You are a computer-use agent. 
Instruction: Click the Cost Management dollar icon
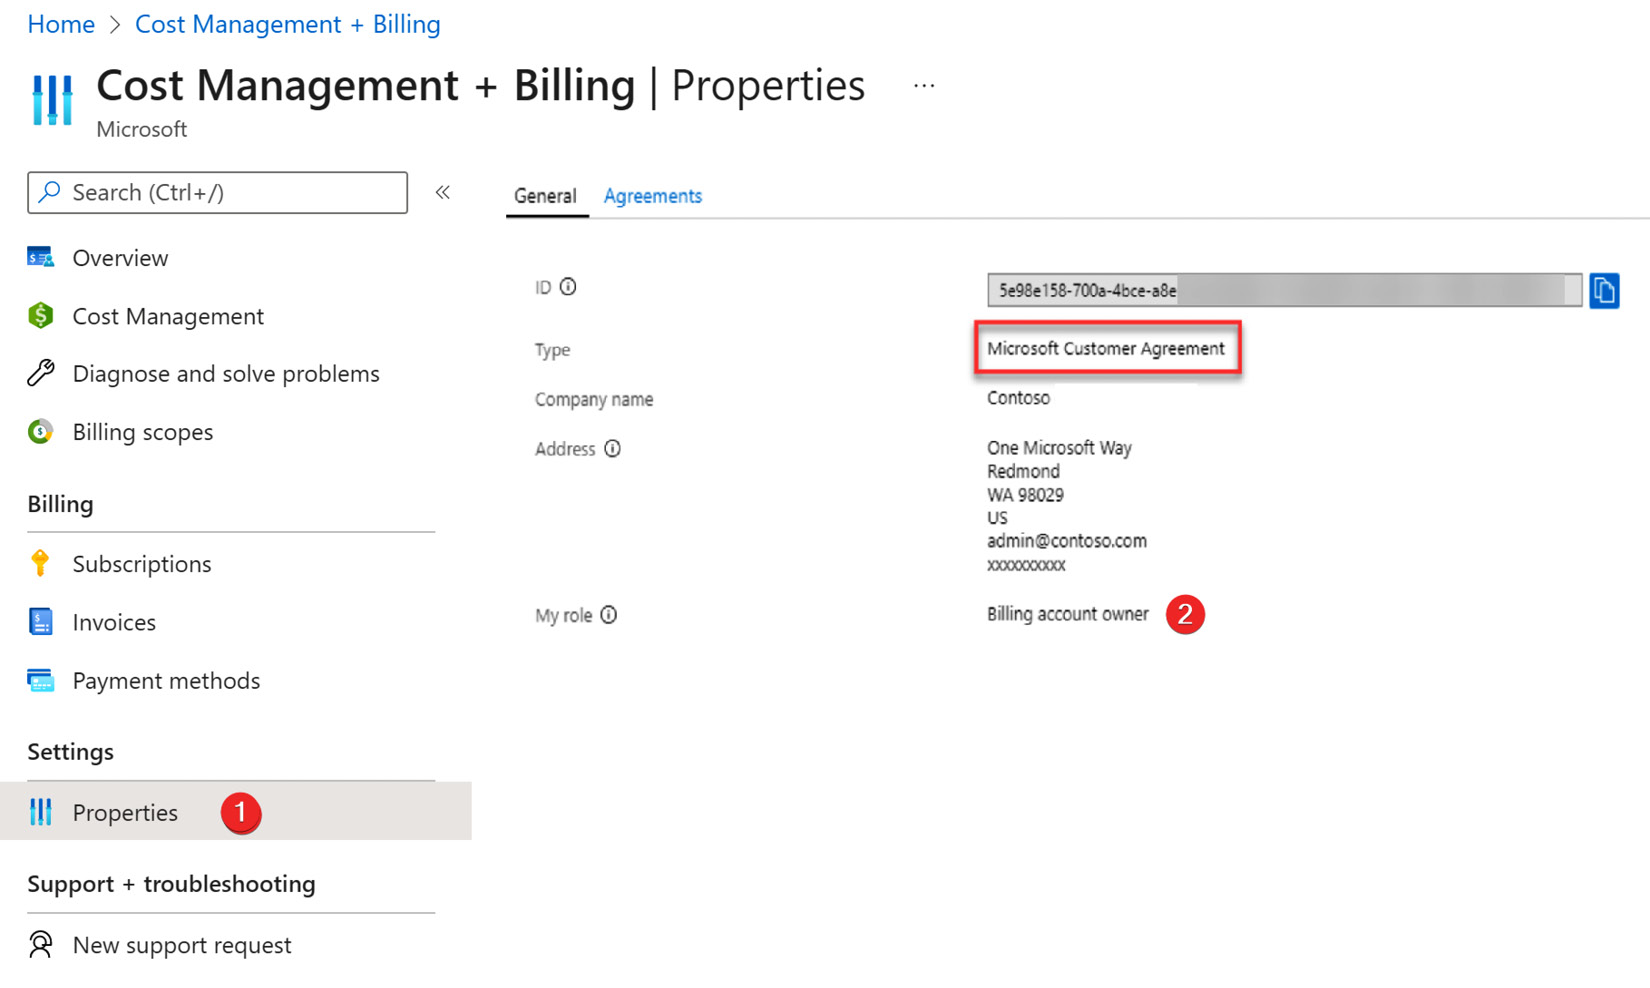41,316
